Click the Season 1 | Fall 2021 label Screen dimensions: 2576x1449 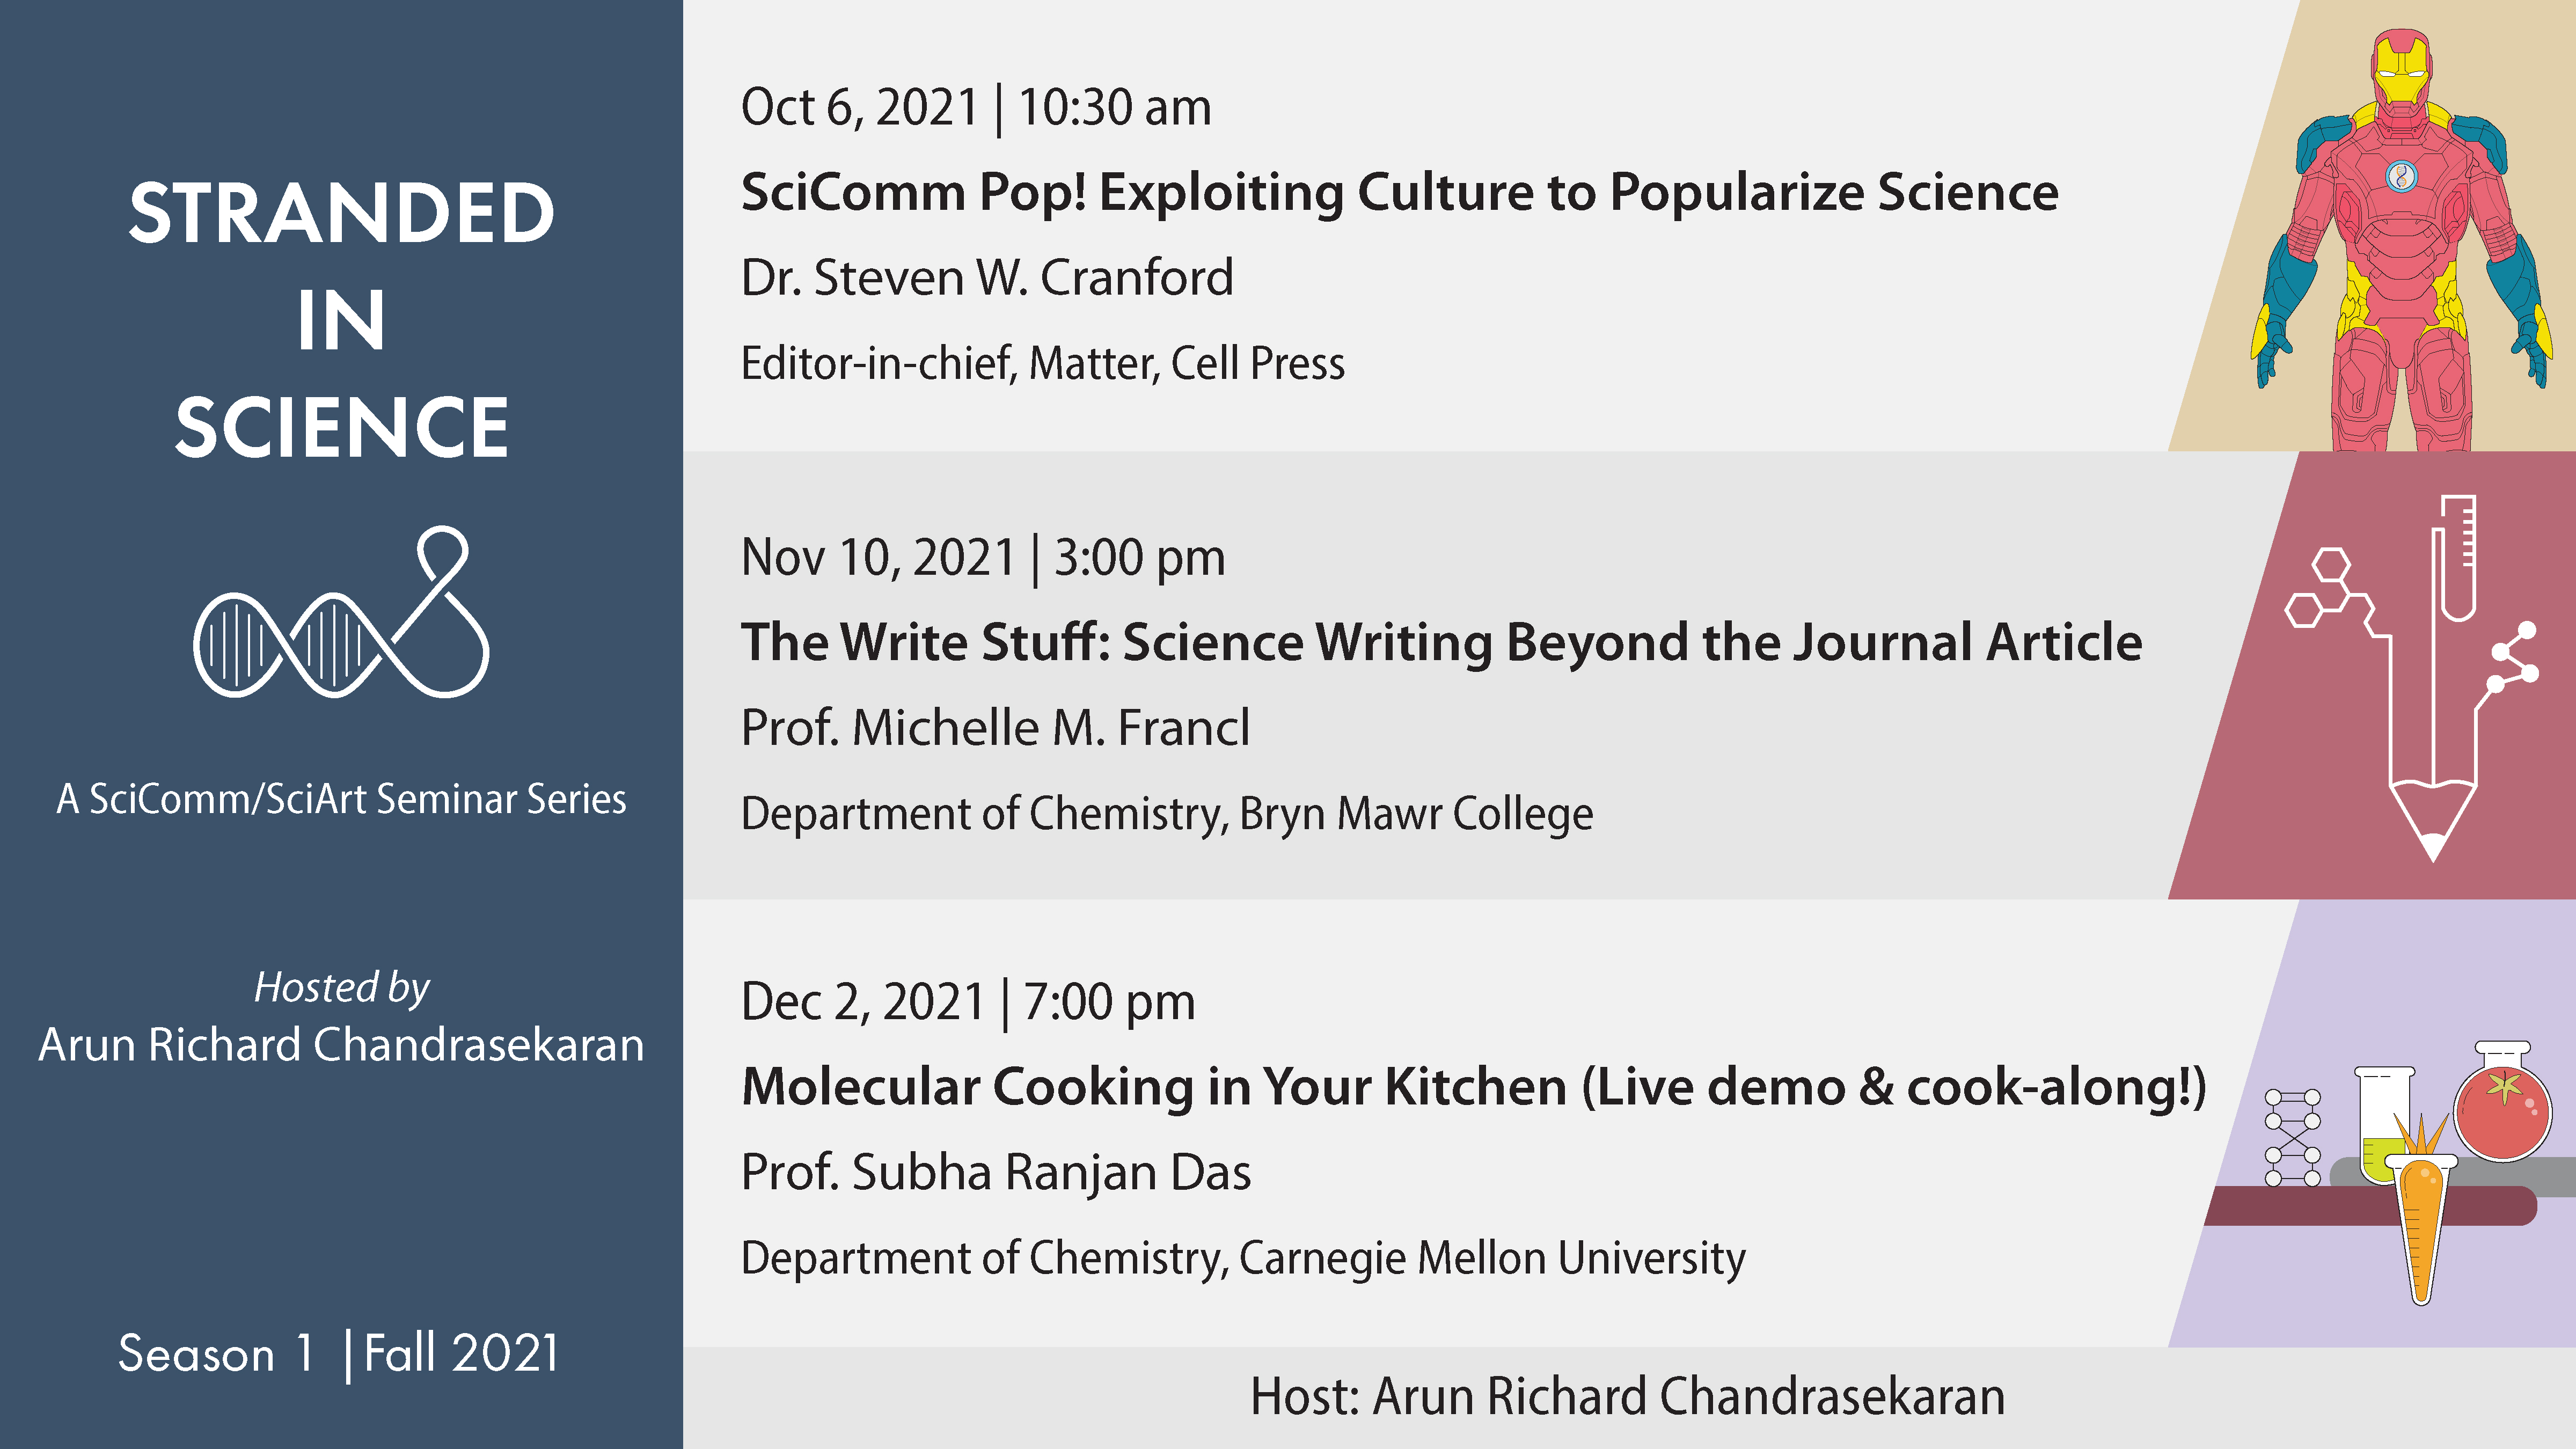coord(338,1353)
